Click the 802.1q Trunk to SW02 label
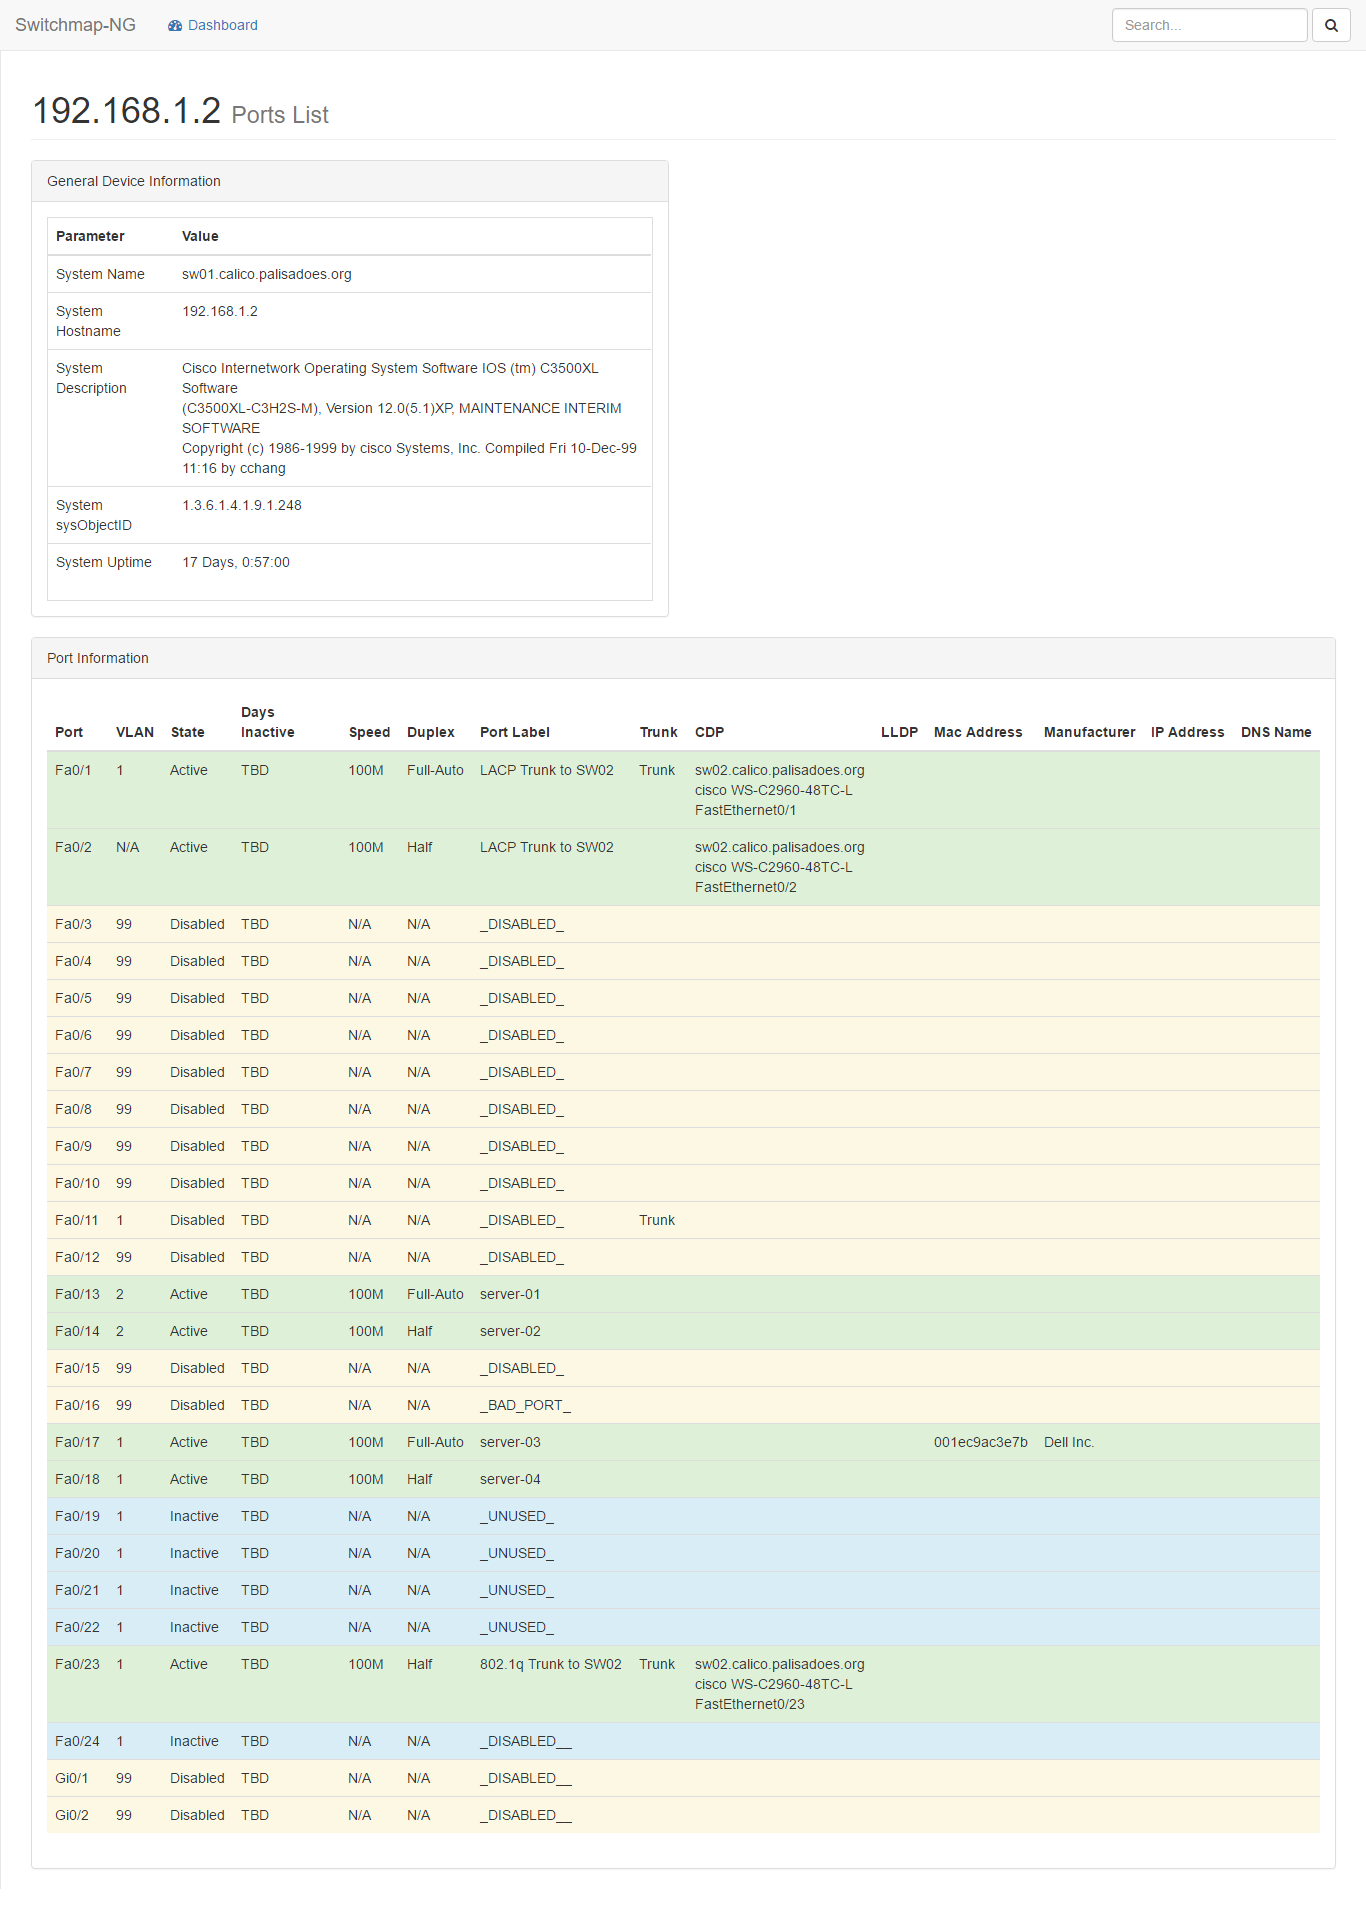The image size is (1366, 1929). (551, 1664)
